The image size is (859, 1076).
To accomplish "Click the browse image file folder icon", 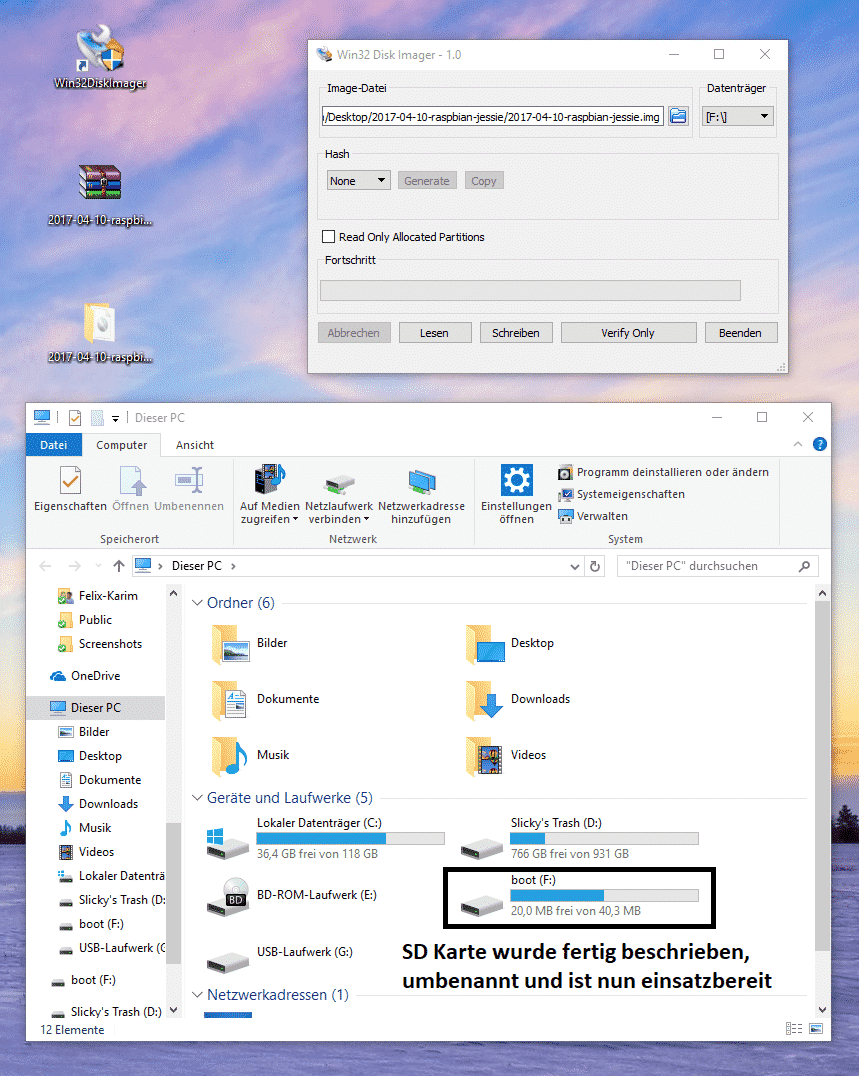I will tap(679, 117).
